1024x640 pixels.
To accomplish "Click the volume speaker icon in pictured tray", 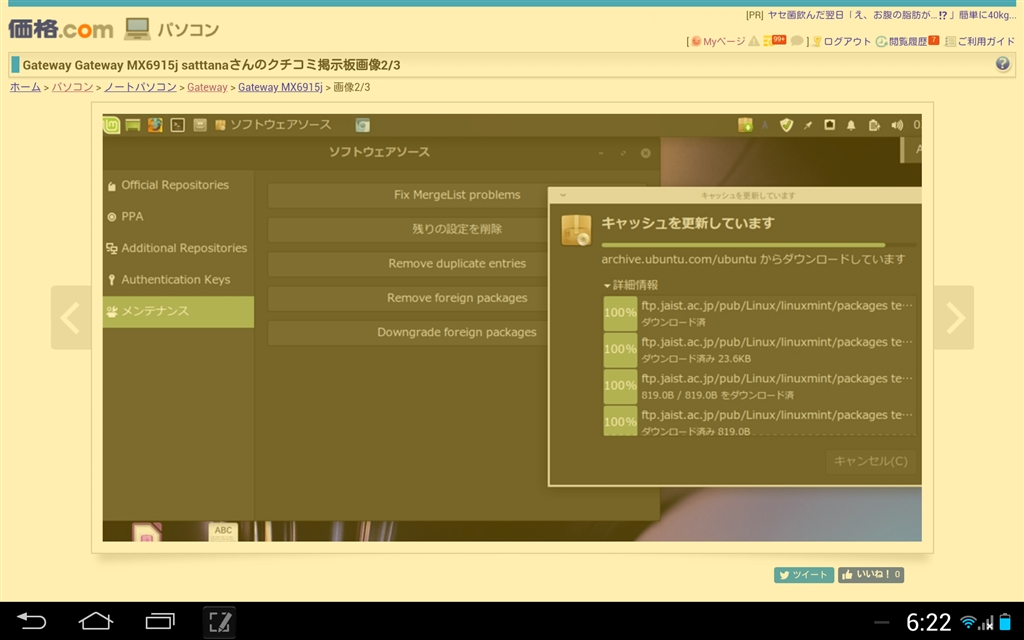I will 897,125.
